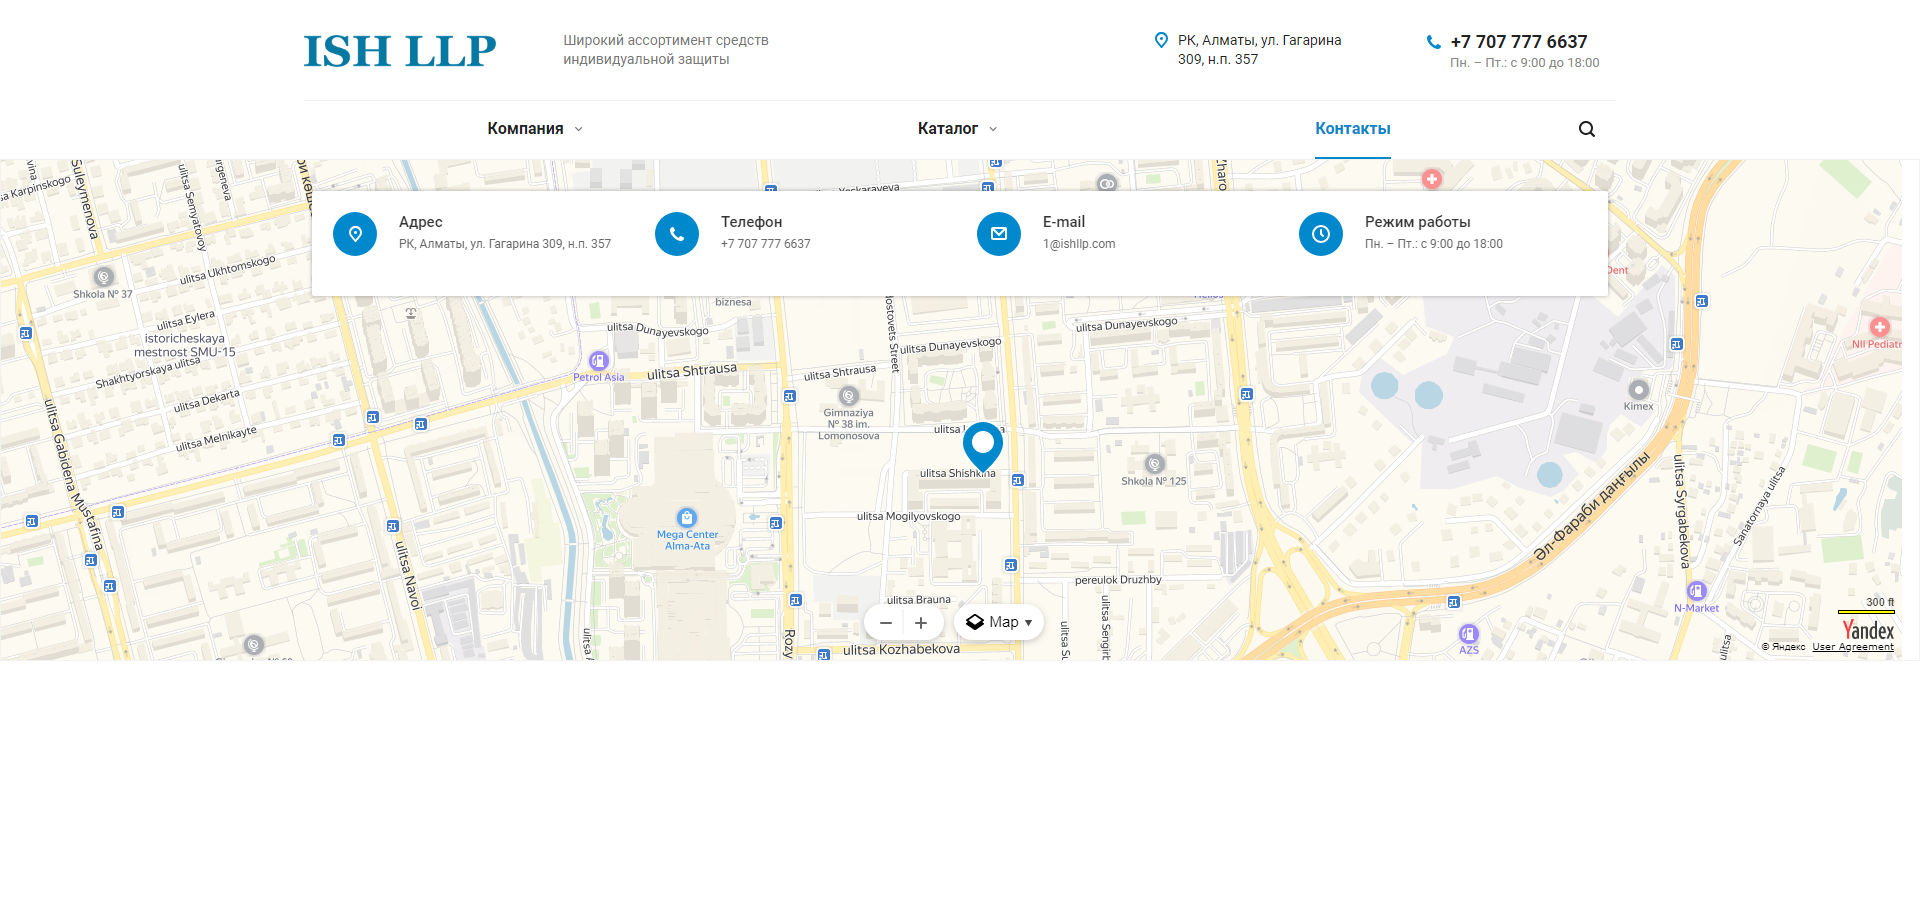This screenshot has width=1920, height=920.
Task: Expand the Каталог dropdown chevron
Action: (x=993, y=129)
